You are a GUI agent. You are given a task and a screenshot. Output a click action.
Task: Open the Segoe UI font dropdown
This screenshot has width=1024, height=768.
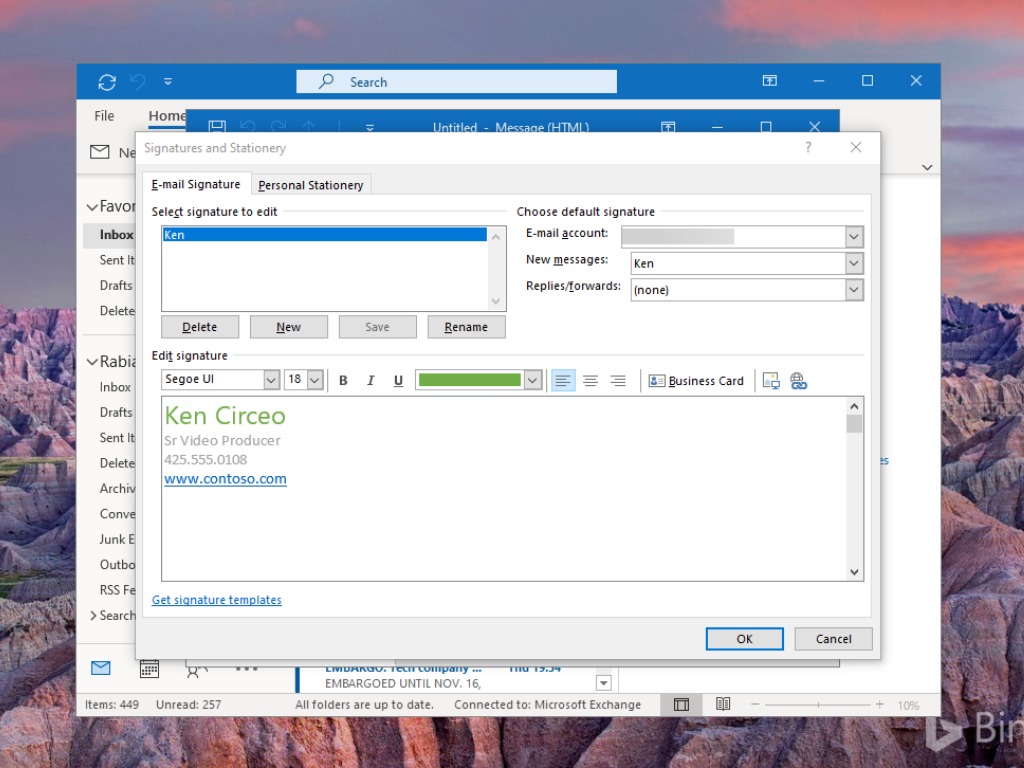(x=271, y=380)
